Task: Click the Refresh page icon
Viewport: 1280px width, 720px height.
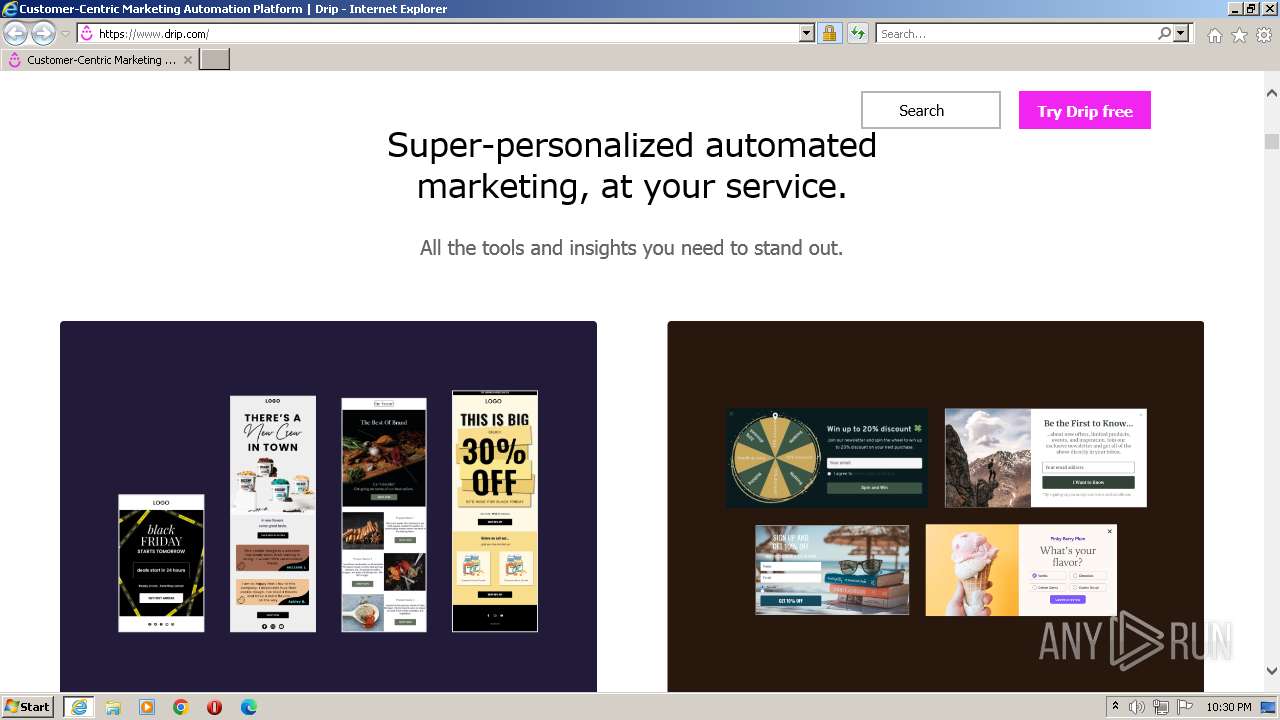Action: 857,33
